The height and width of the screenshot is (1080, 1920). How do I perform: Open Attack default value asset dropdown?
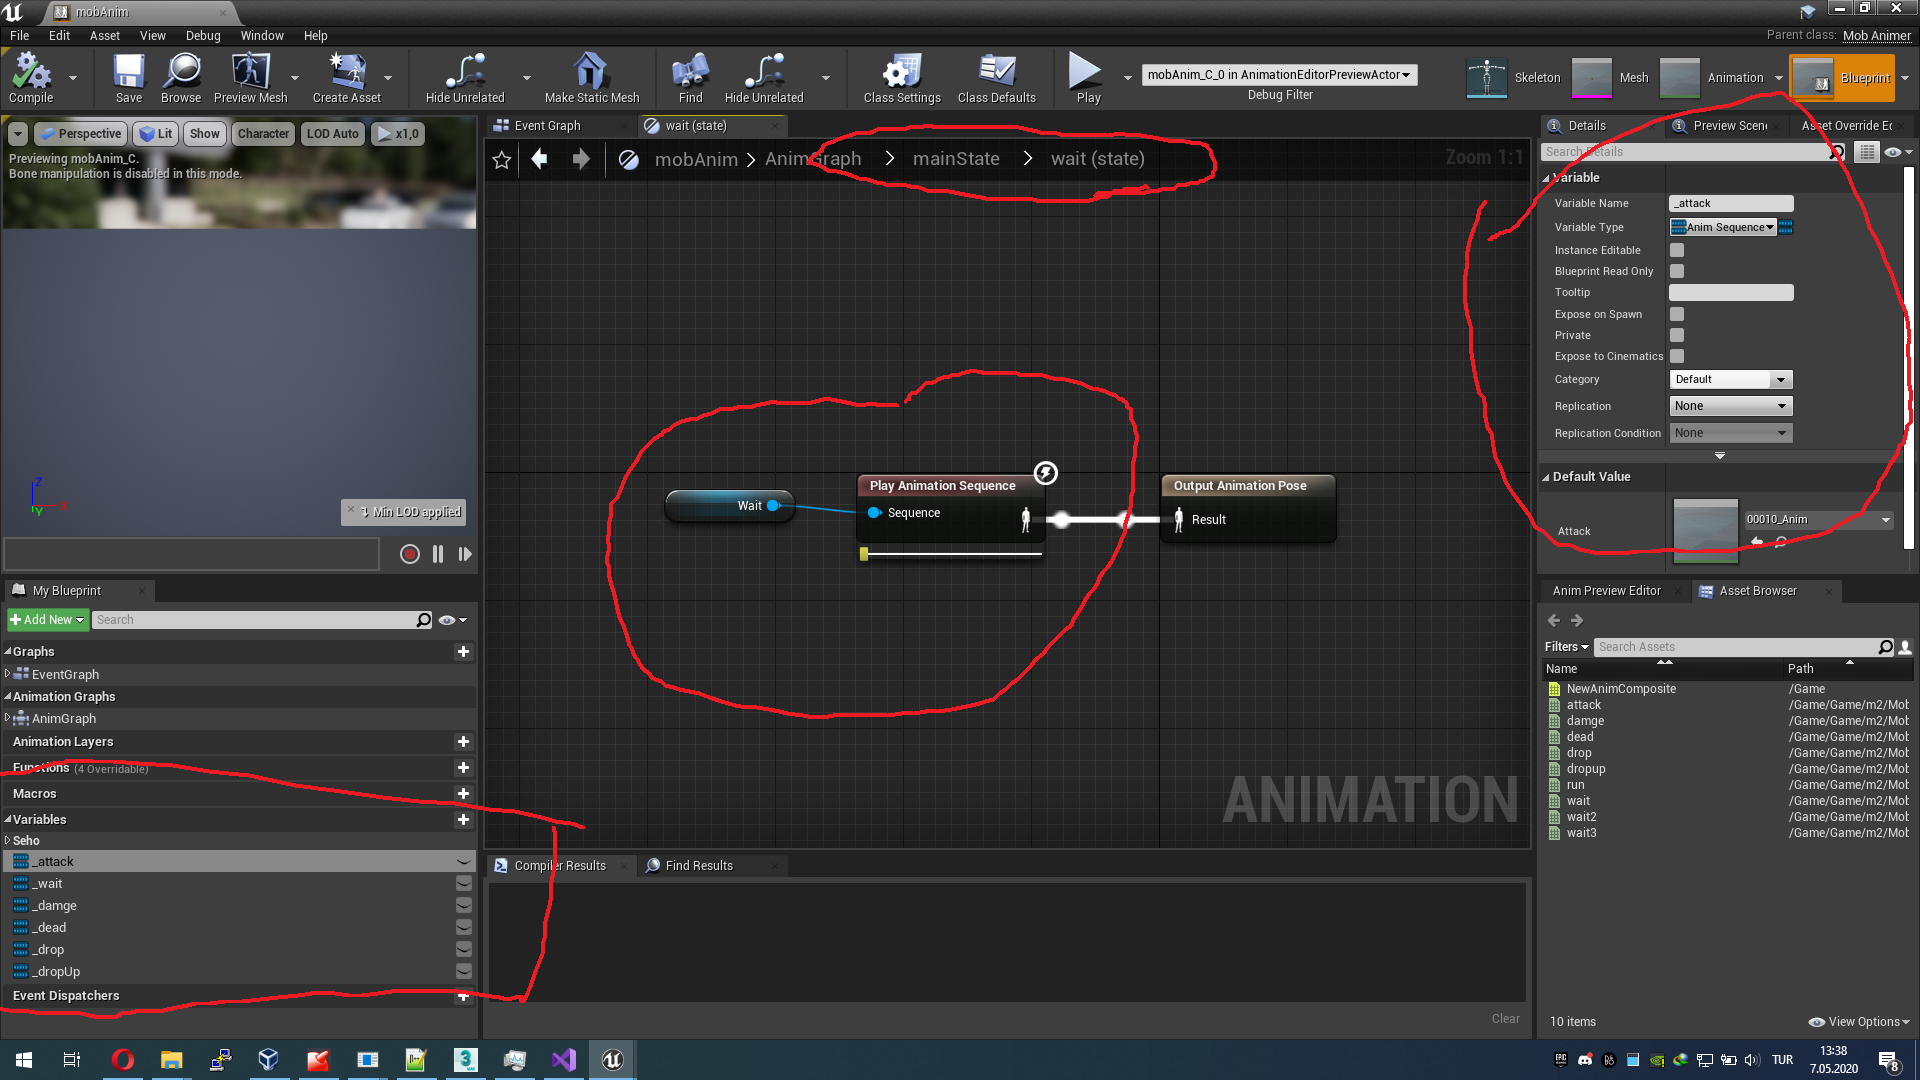[x=1819, y=519]
